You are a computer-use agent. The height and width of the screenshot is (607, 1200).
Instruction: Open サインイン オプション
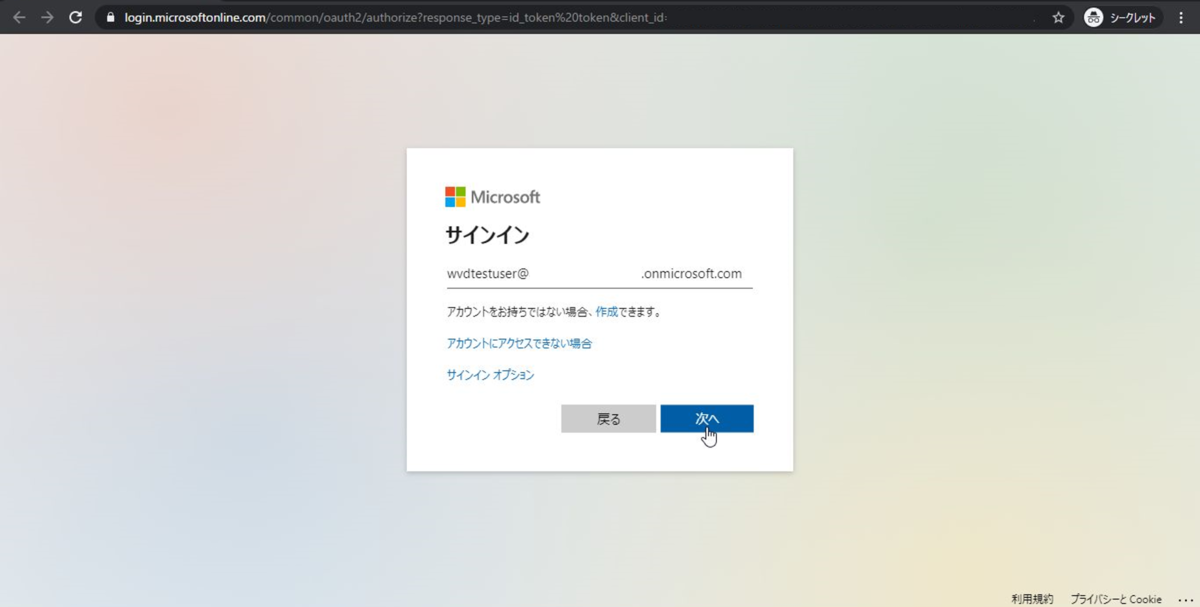click(490, 374)
